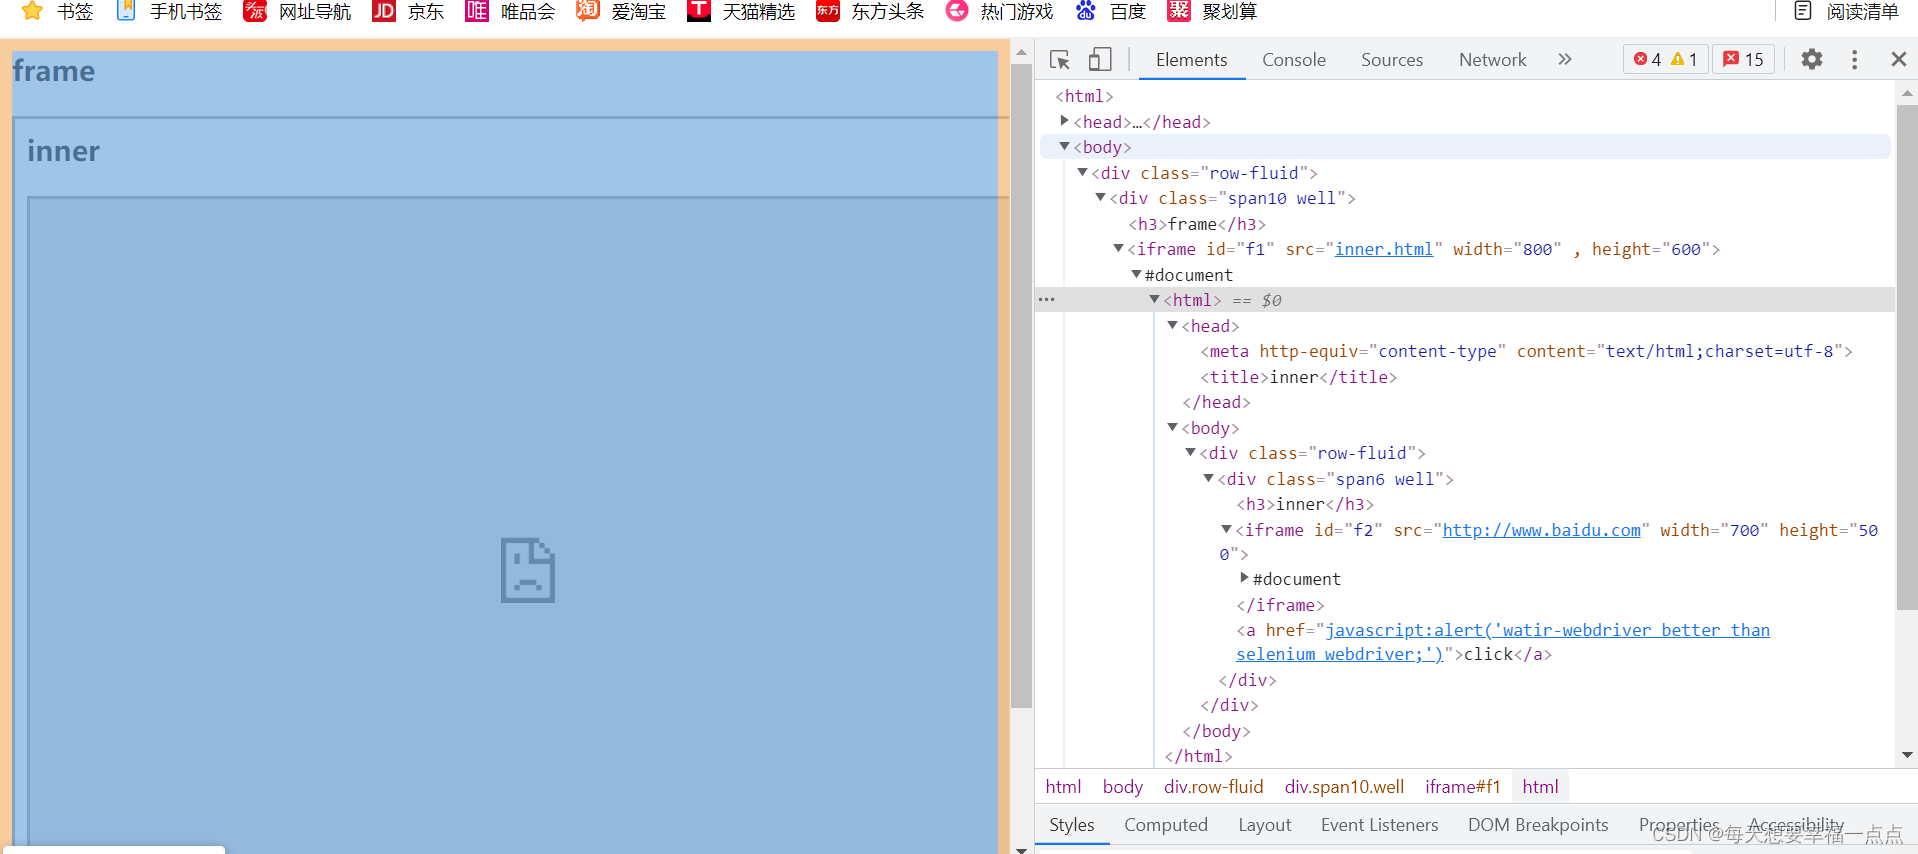This screenshot has width=1918, height=854.
Task: Activate the inspect element picker icon
Action: pos(1060,60)
